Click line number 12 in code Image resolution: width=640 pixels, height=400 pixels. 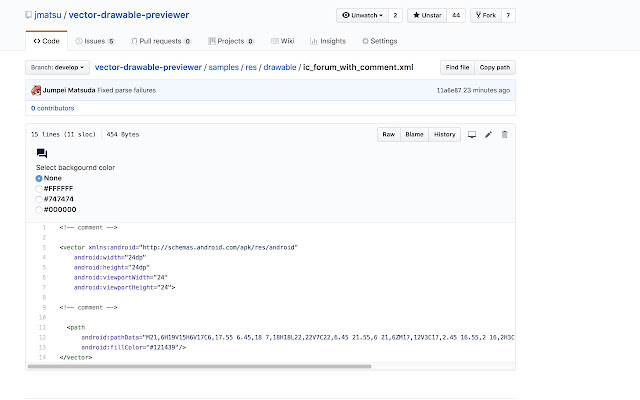(x=42, y=338)
